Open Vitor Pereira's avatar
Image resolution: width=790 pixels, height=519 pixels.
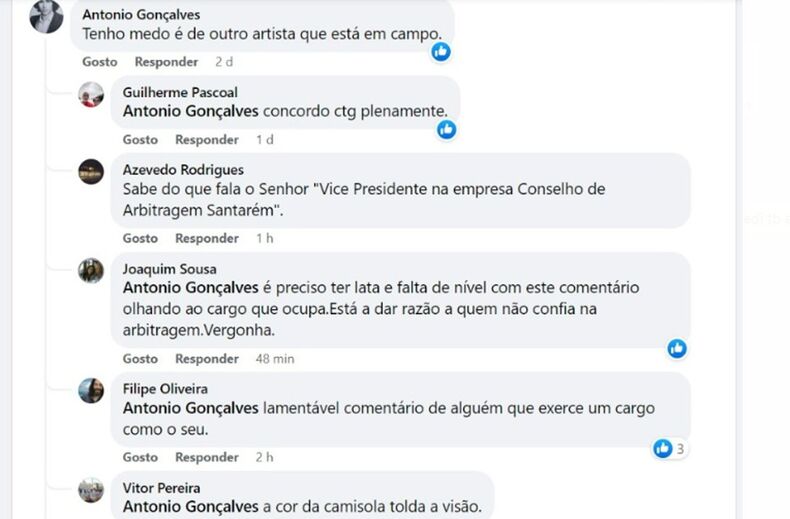click(91, 489)
